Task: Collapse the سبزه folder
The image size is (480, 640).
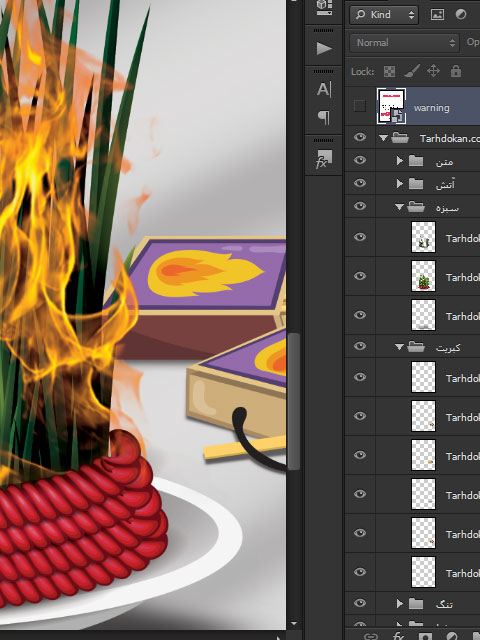Action: click(400, 207)
